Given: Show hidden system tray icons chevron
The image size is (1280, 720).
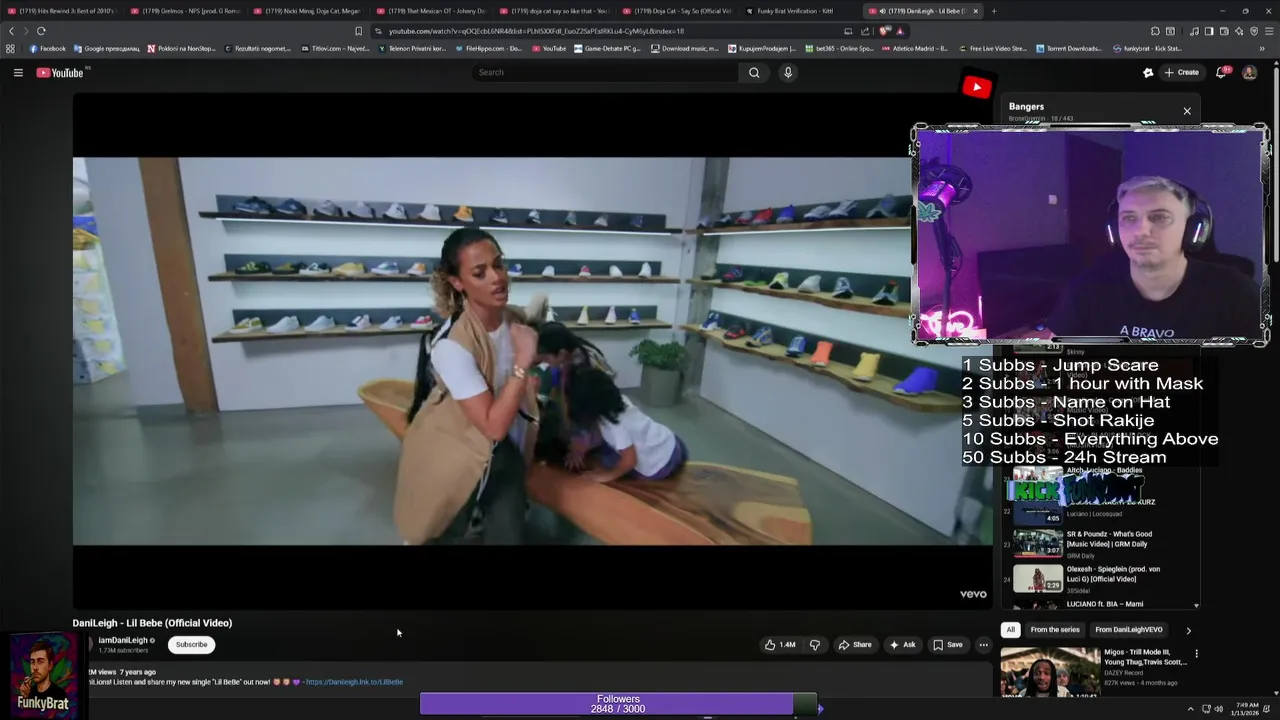Looking at the screenshot, I should (1190, 709).
